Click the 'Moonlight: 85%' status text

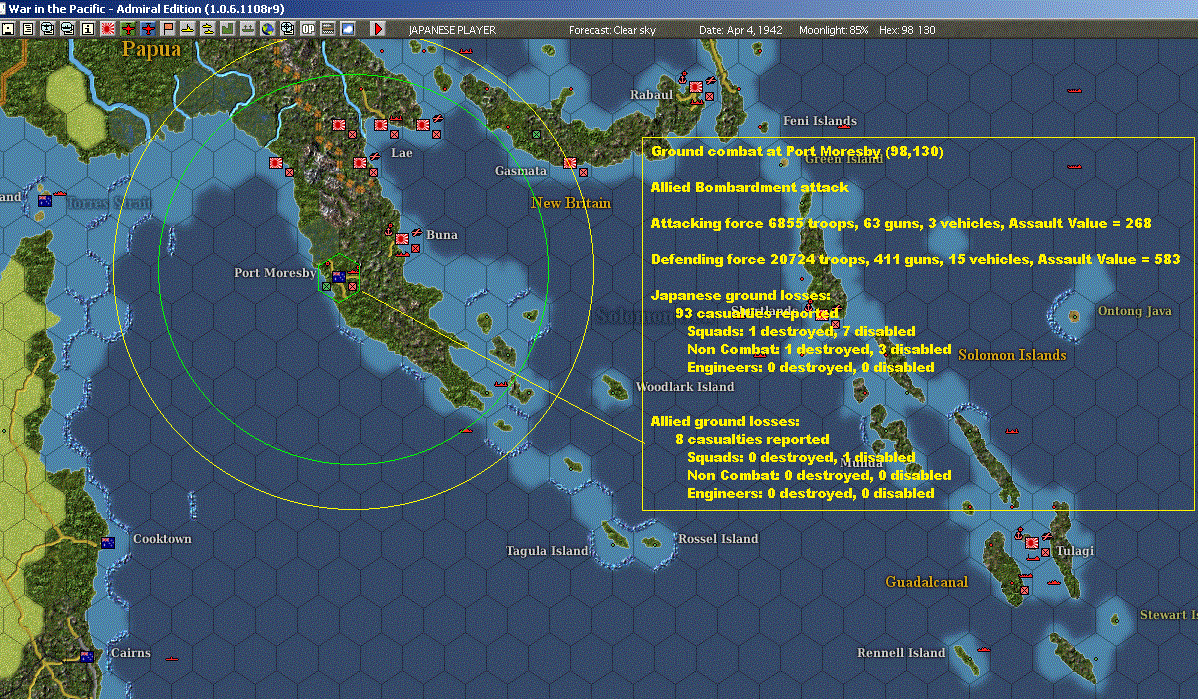click(834, 30)
